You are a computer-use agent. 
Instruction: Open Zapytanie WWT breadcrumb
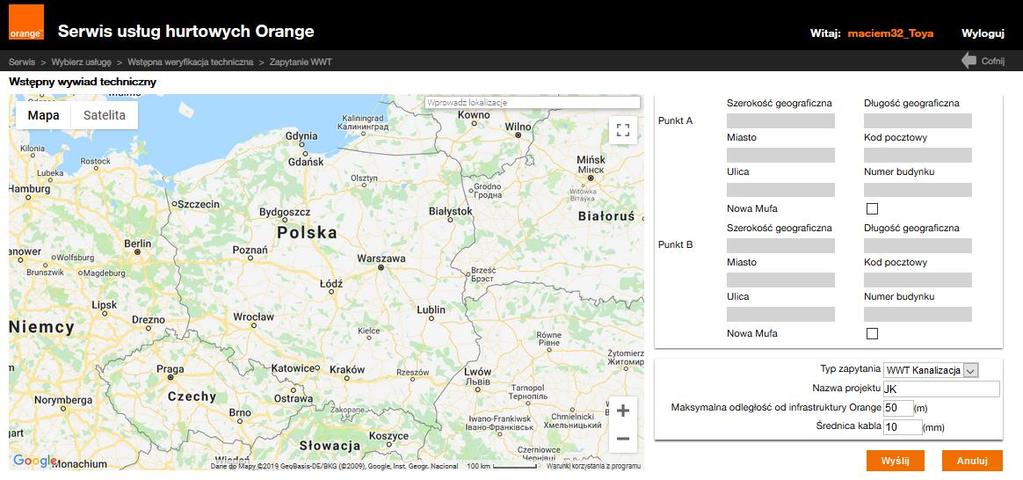[x=301, y=62]
